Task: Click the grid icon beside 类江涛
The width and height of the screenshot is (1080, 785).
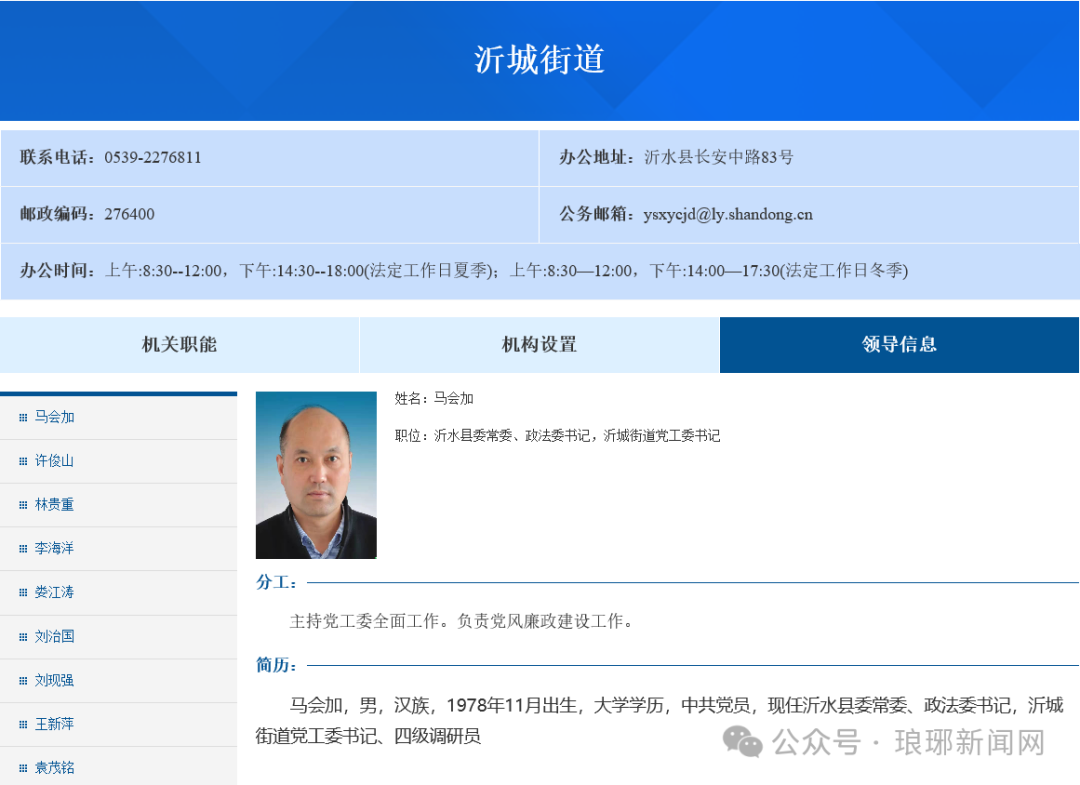Action: [x=23, y=592]
